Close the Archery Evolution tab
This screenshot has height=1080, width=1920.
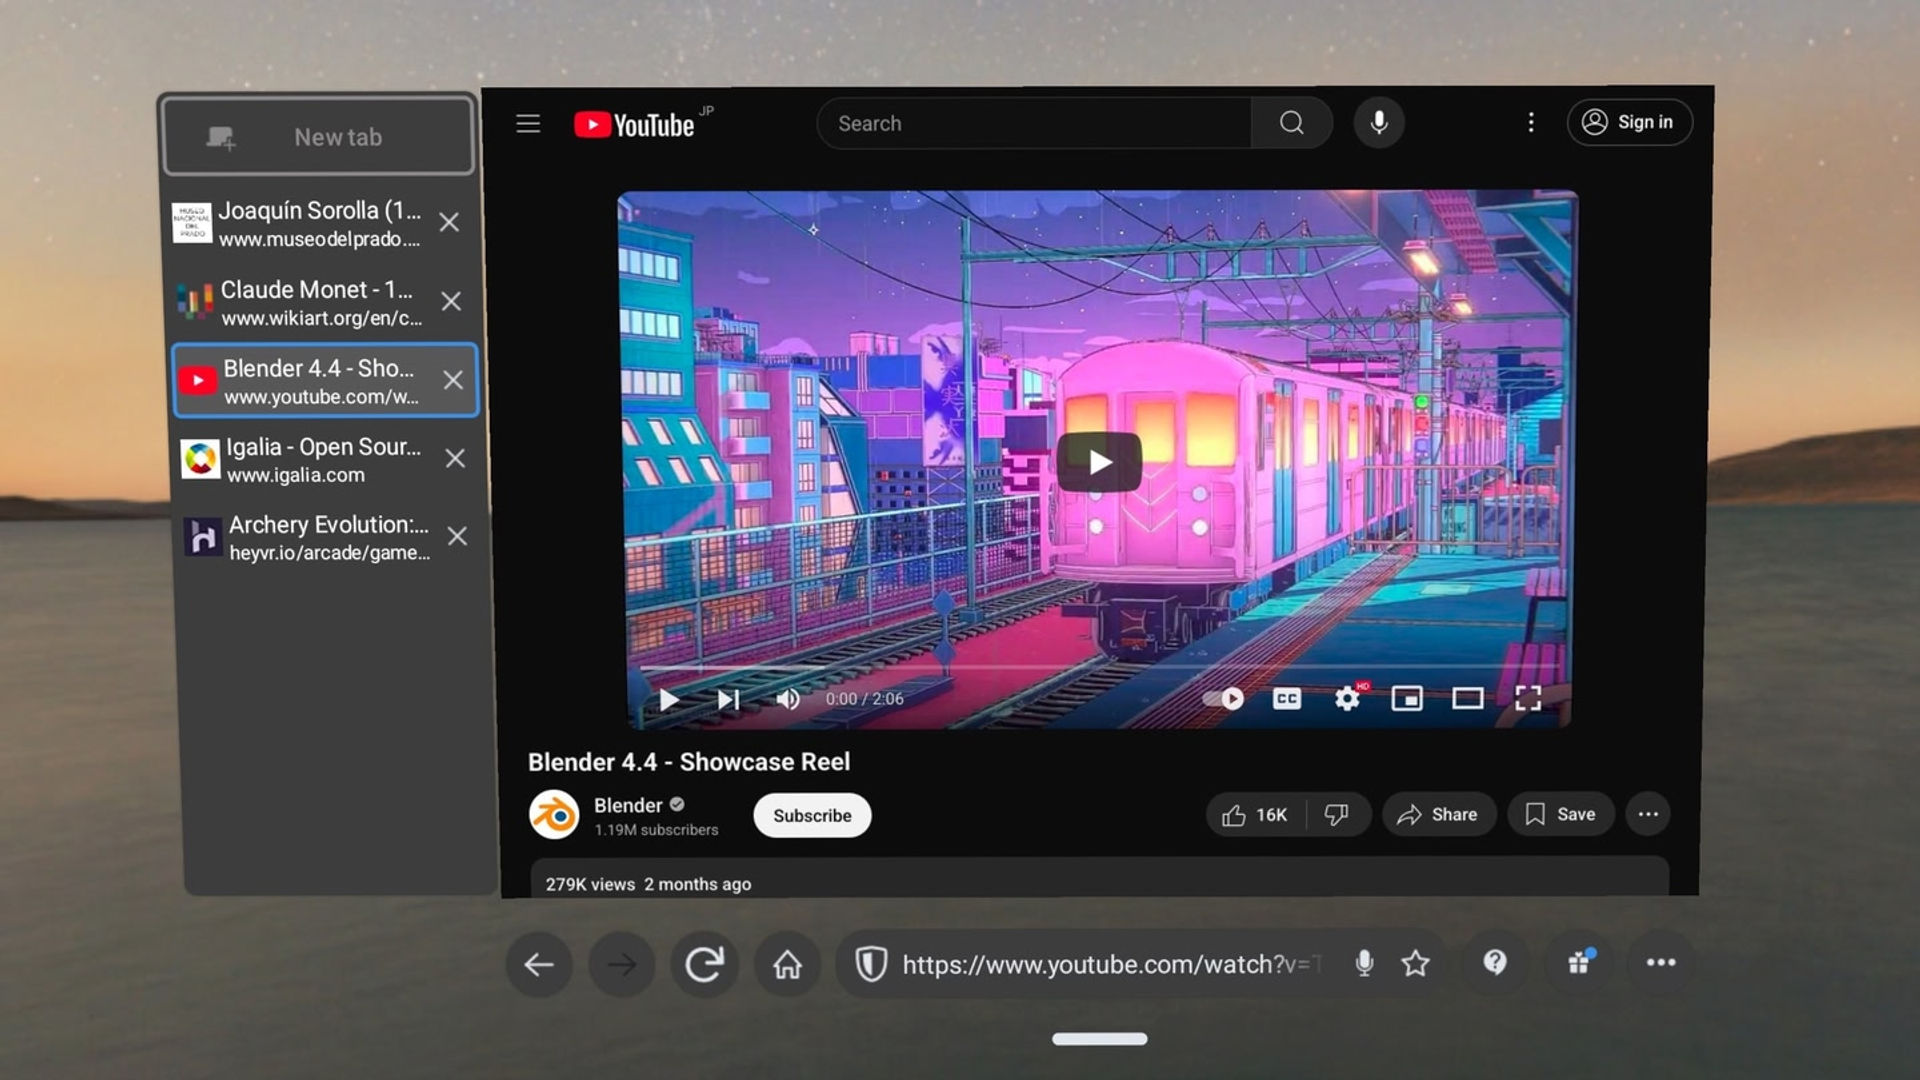click(x=457, y=536)
